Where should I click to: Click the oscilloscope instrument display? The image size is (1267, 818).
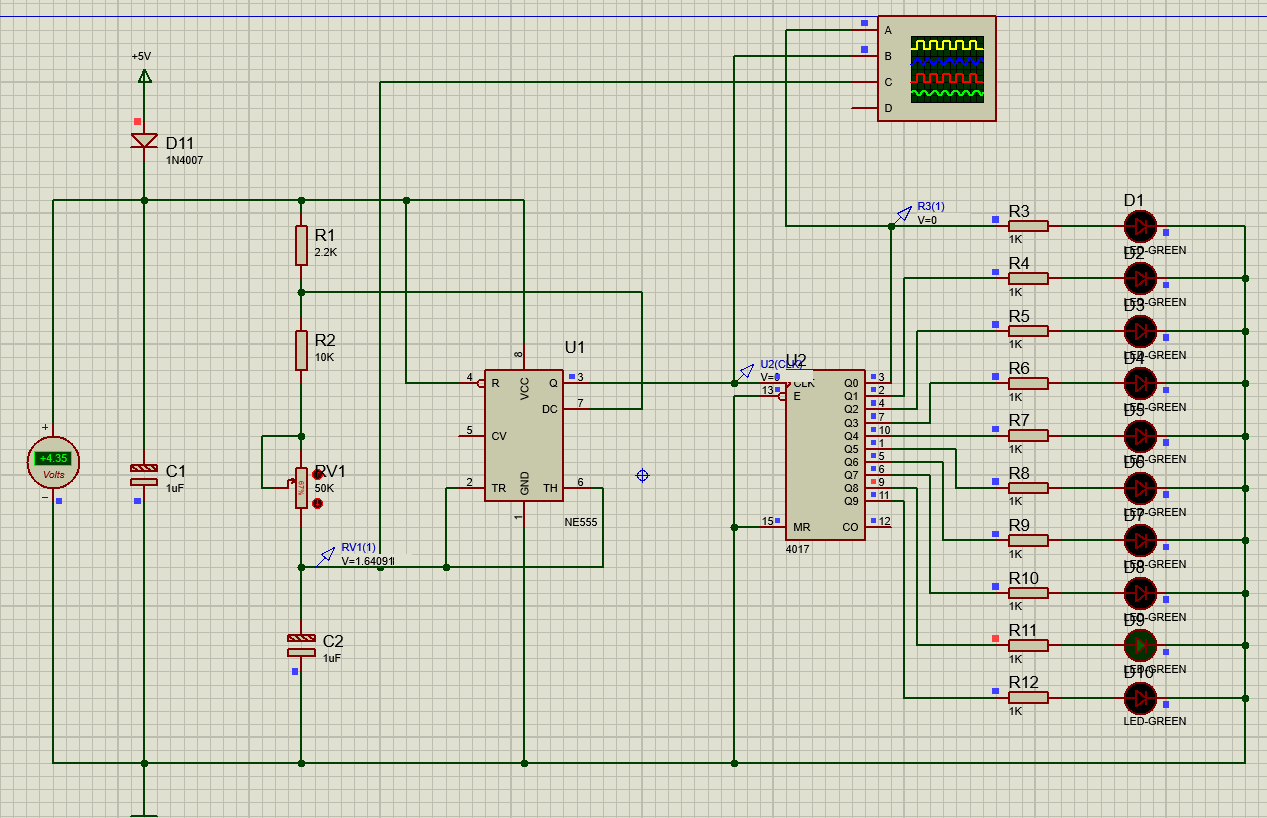(946, 69)
